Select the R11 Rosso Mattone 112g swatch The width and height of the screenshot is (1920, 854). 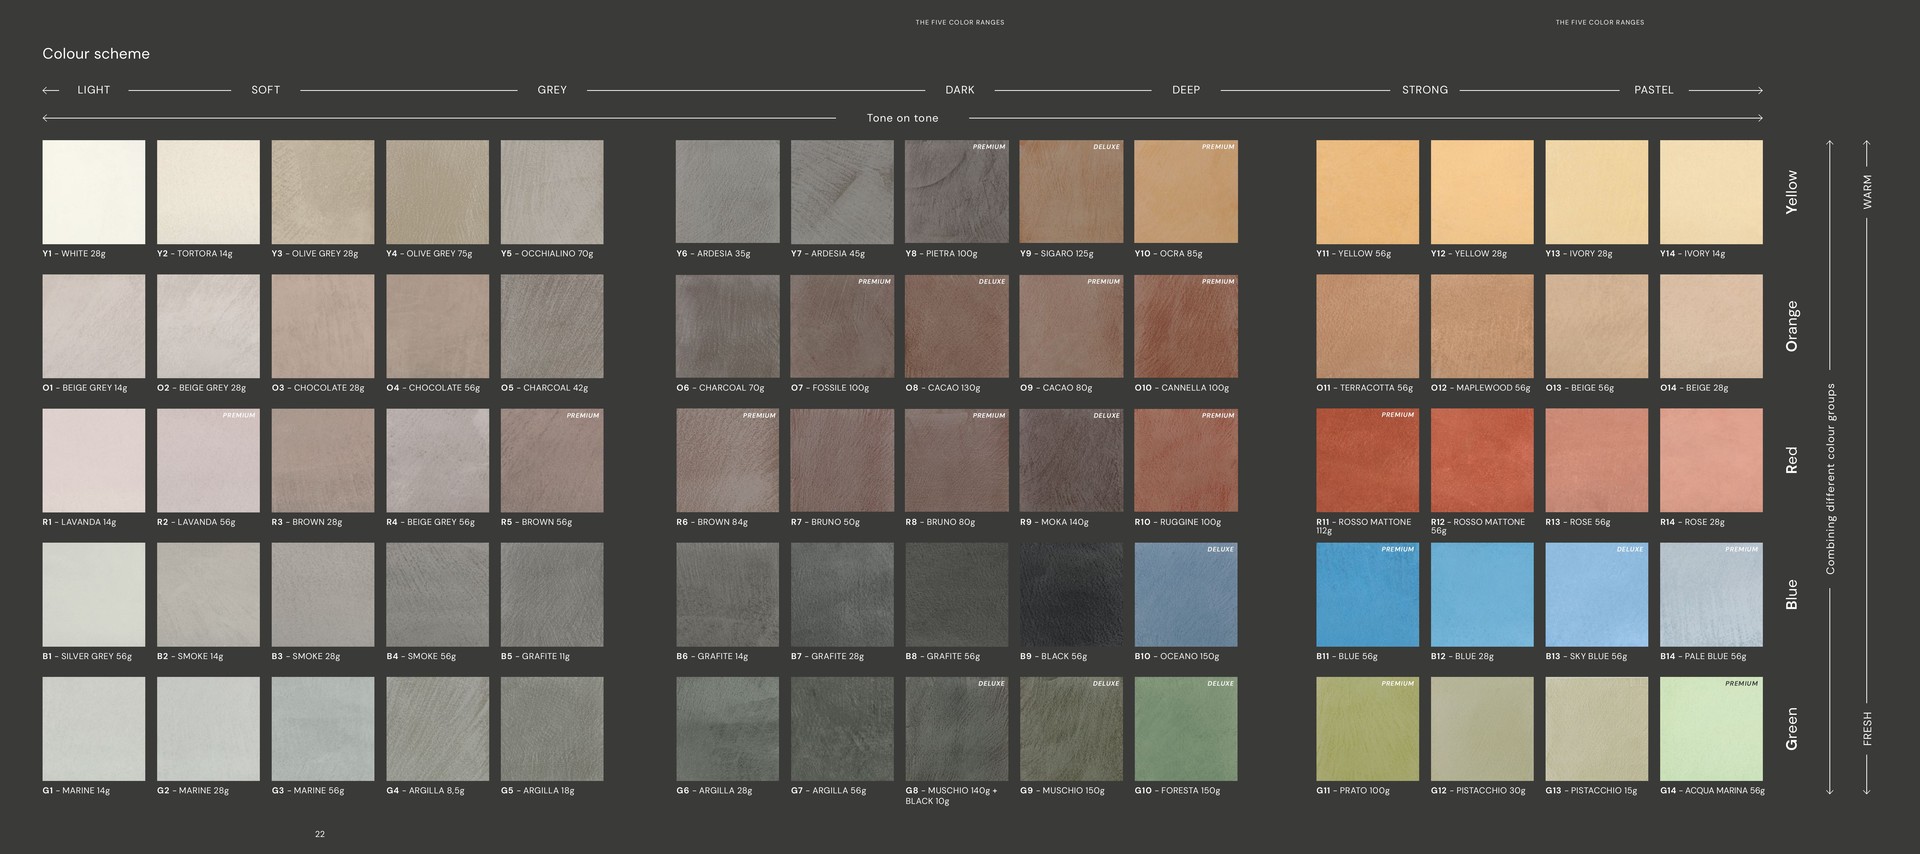click(1367, 460)
